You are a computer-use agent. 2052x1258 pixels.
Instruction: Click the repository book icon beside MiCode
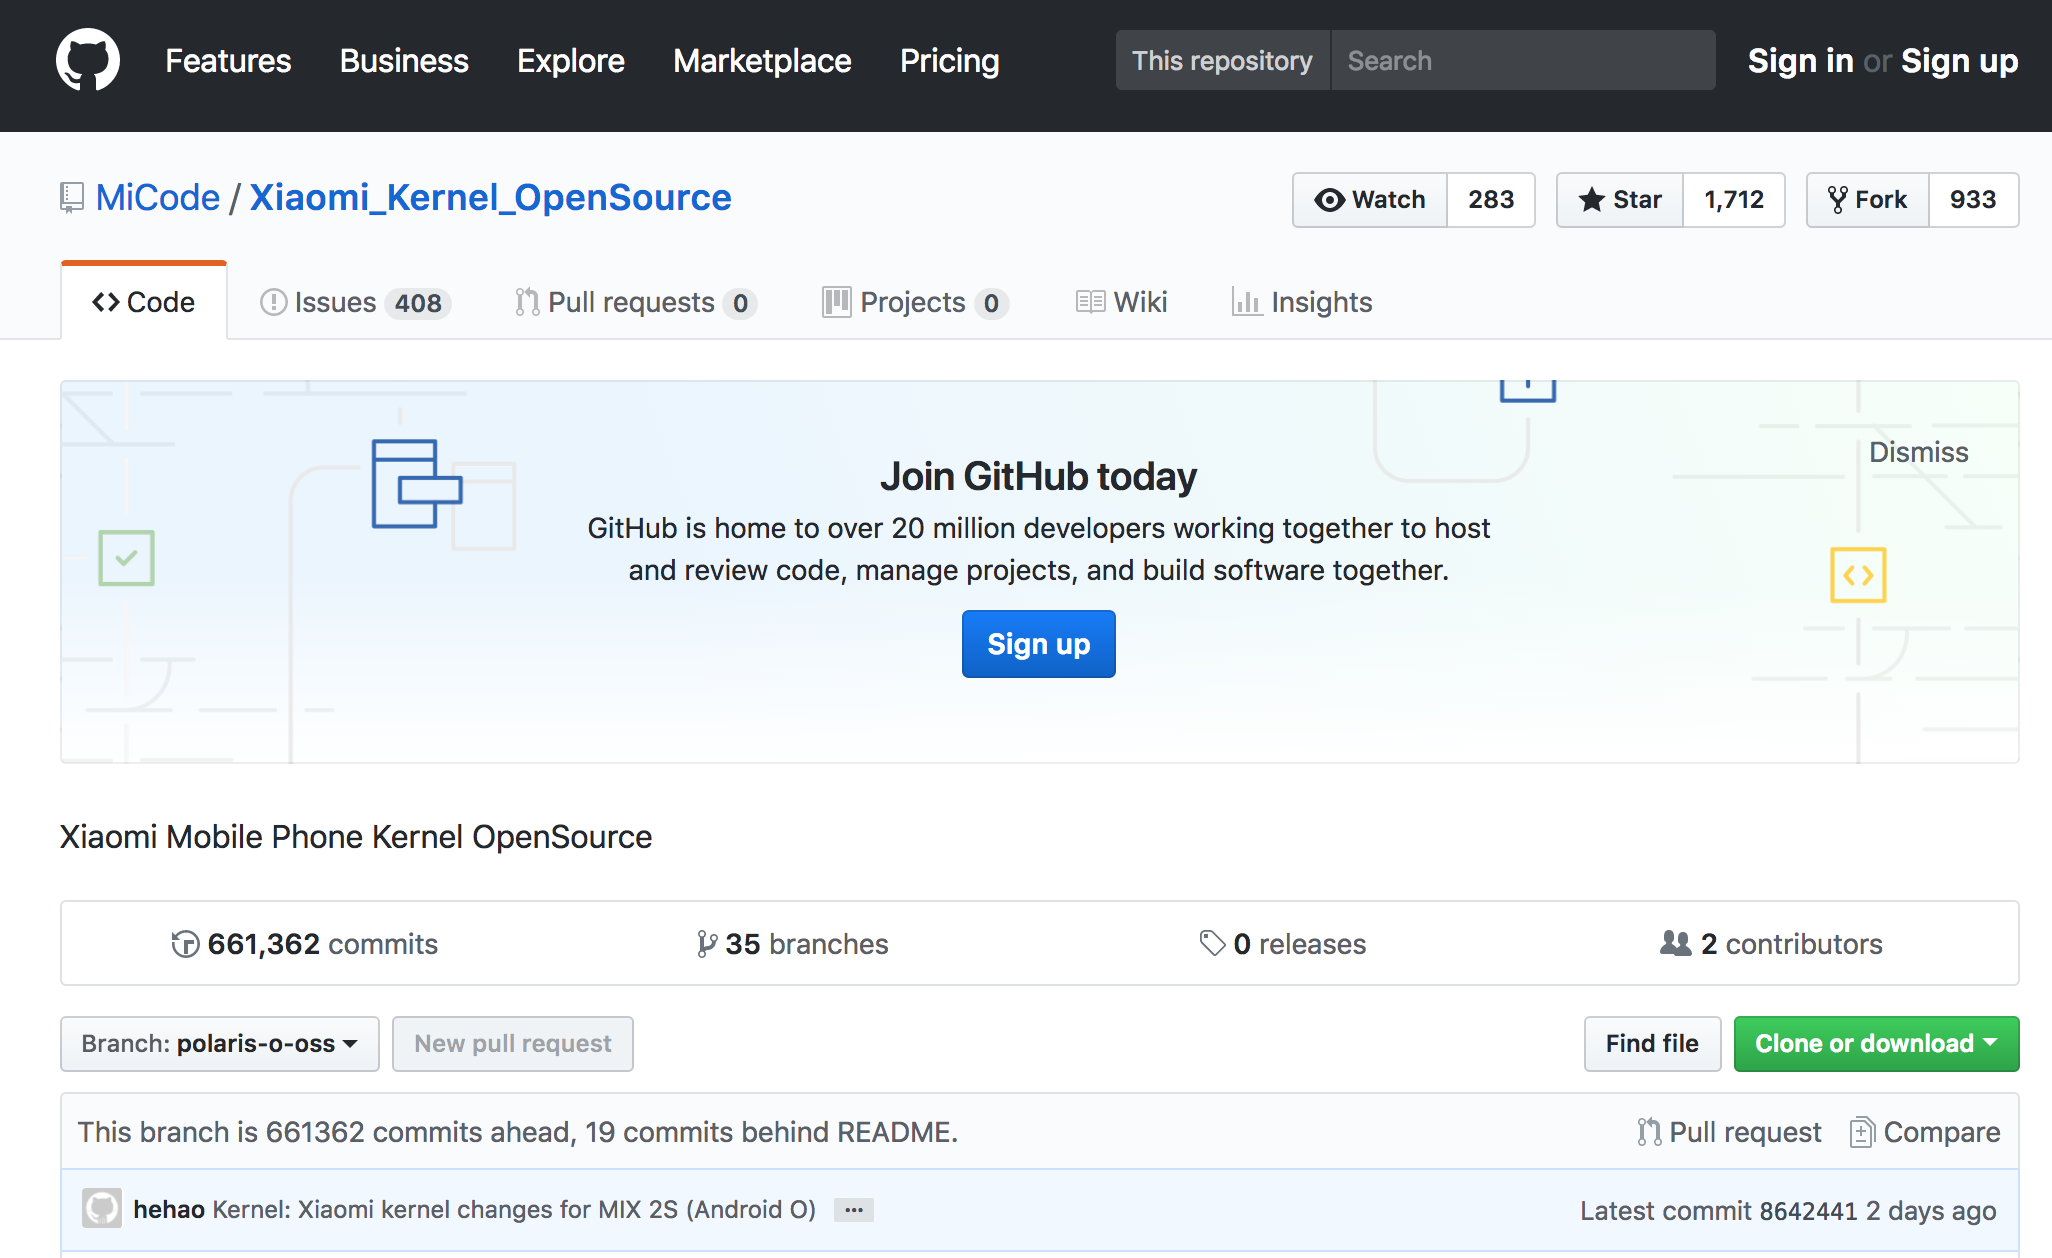point(71,198)
